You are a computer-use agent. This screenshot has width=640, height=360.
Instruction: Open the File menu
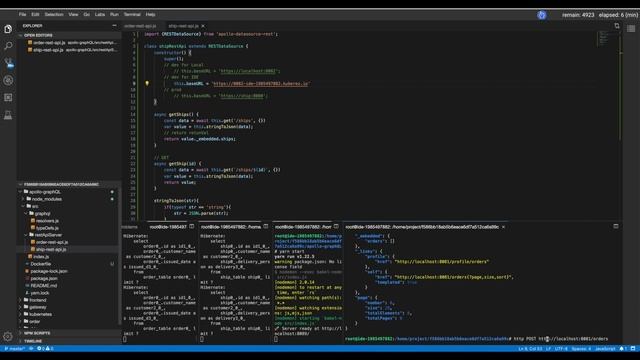22,14
